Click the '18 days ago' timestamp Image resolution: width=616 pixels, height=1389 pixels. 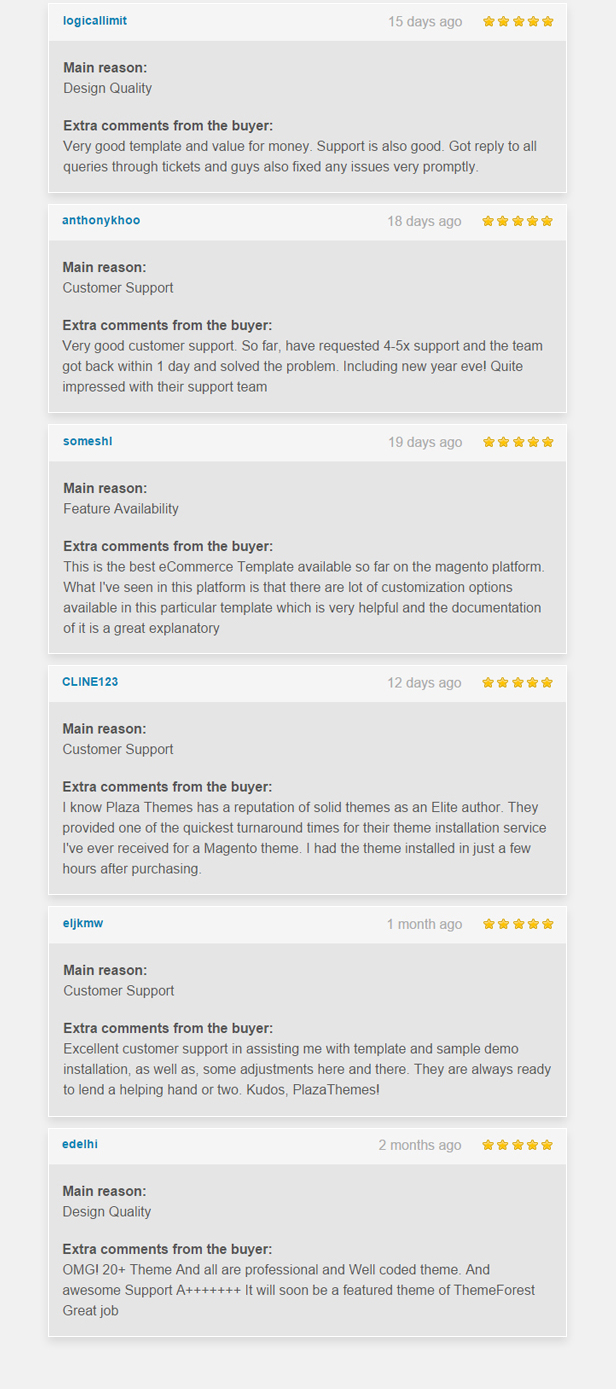(x=425, y=221)
